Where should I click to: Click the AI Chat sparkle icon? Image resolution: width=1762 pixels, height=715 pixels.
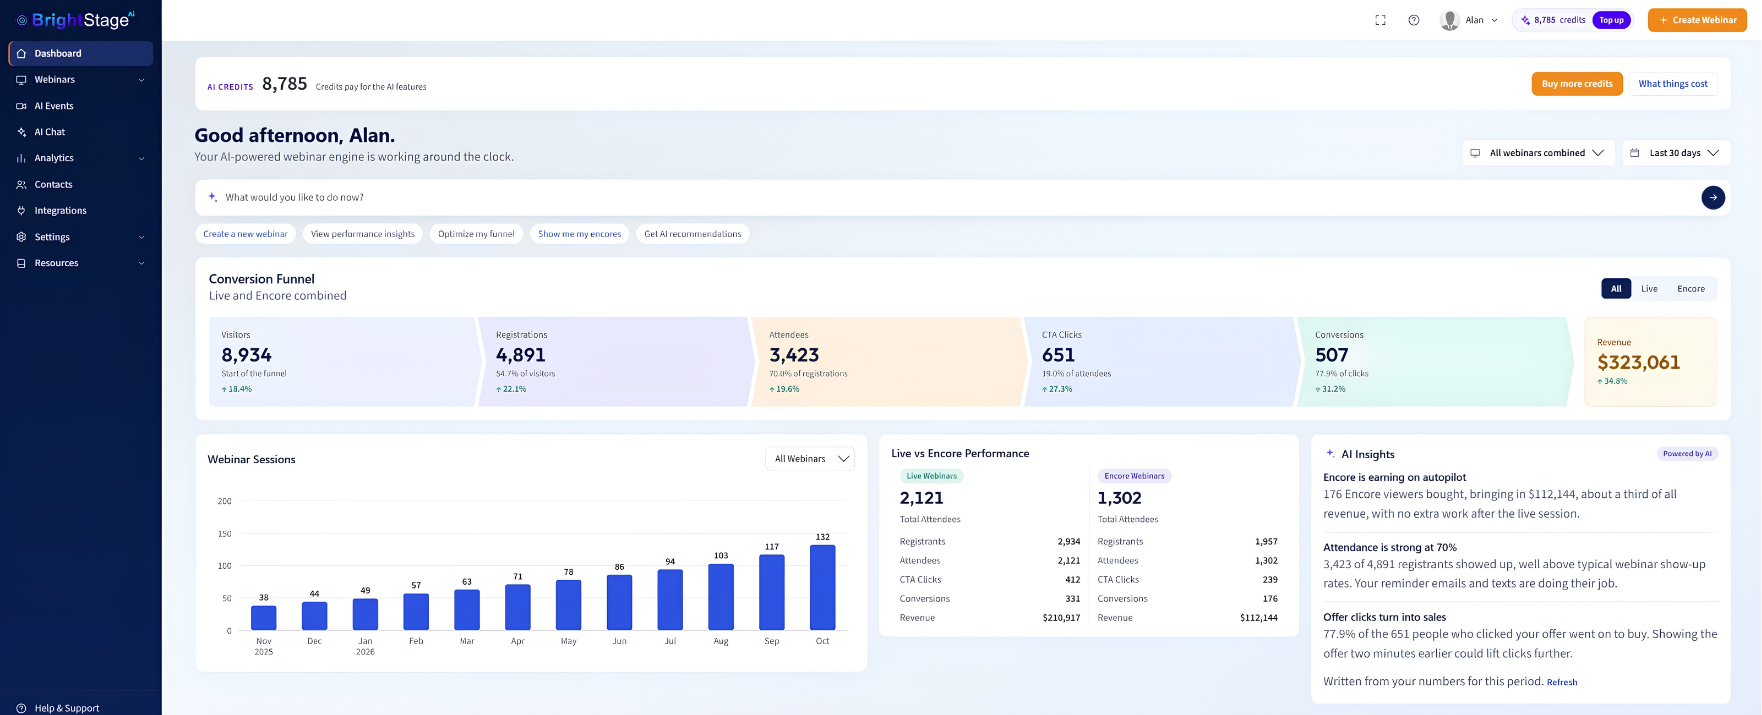pyautogui.click(x=21, y=132)
